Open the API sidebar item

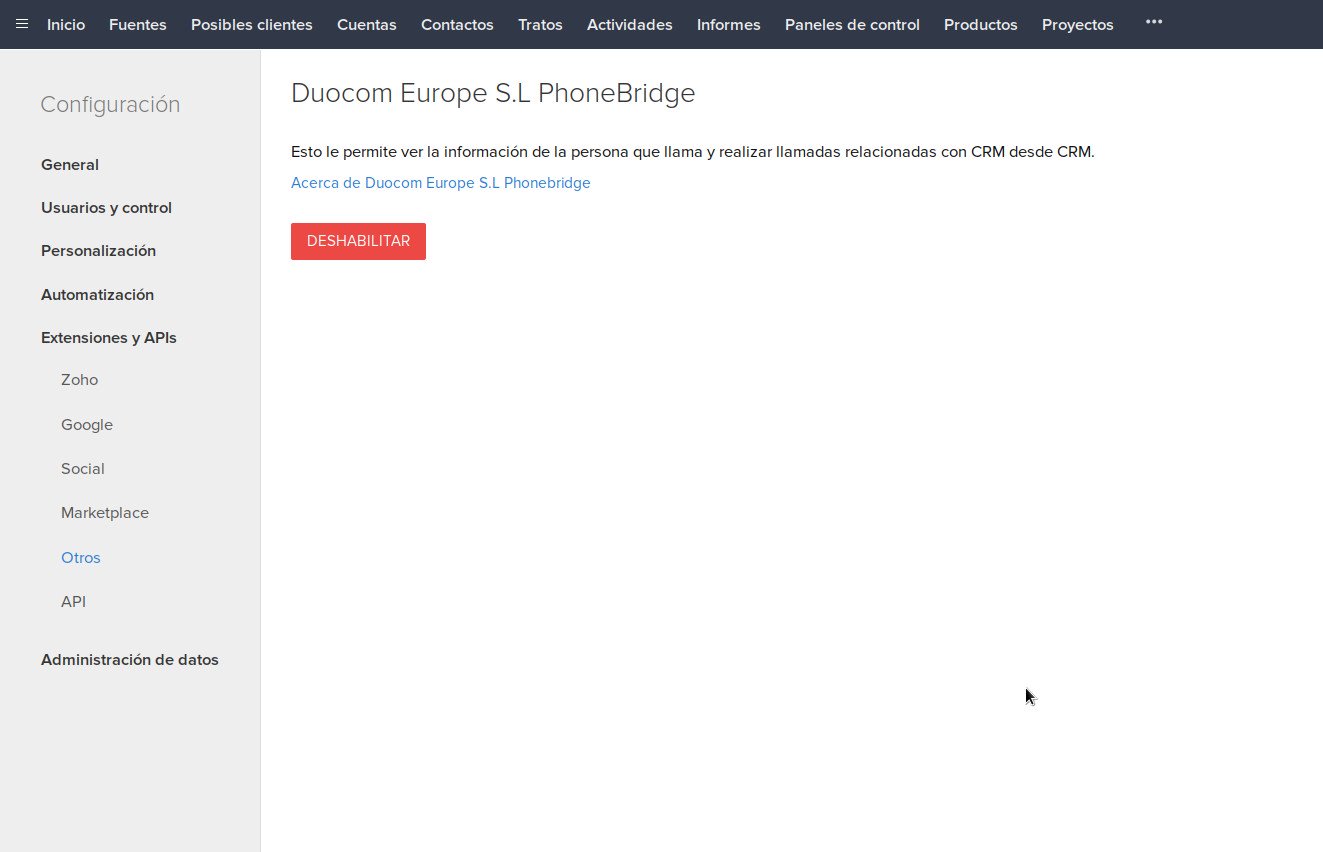tap(74, 602)
